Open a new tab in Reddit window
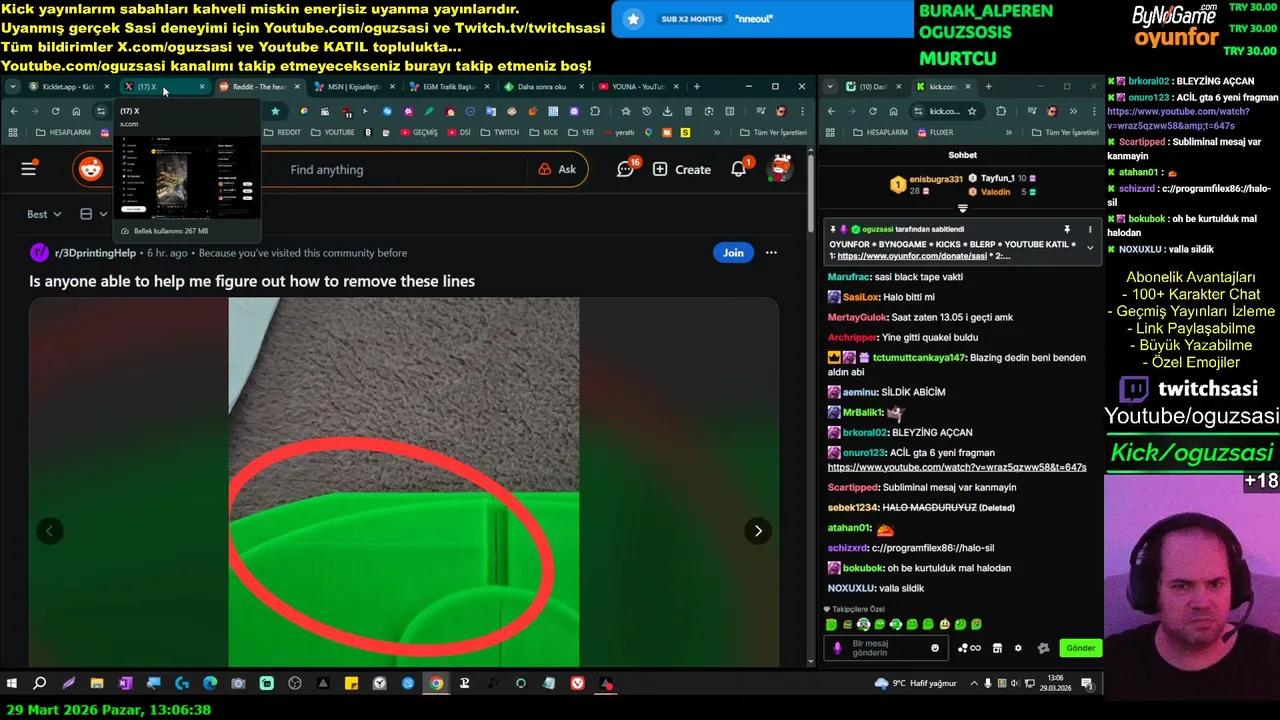Viewport: 1280px width, 720px height. coord(697,87)
